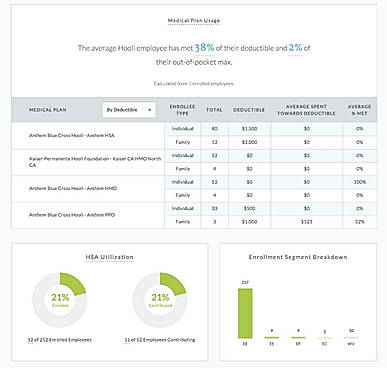Click the HSA Utilization heading
This screenshot has height=368, width=387.
(110, 257)
